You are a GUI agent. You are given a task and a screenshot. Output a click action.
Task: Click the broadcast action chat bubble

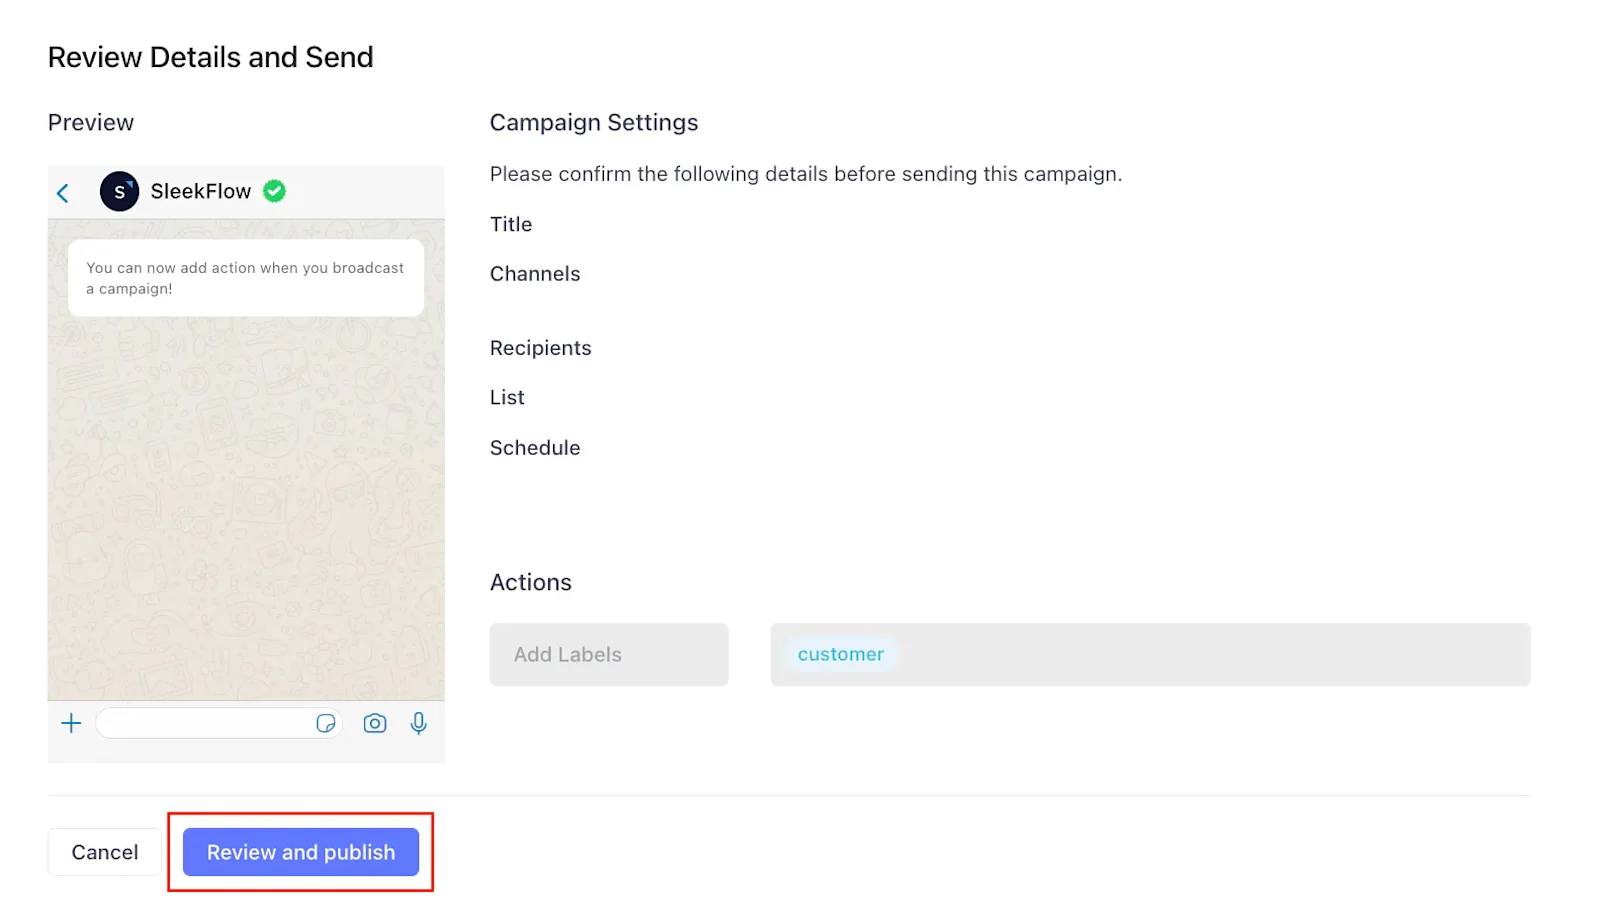(x=245, y=278)
